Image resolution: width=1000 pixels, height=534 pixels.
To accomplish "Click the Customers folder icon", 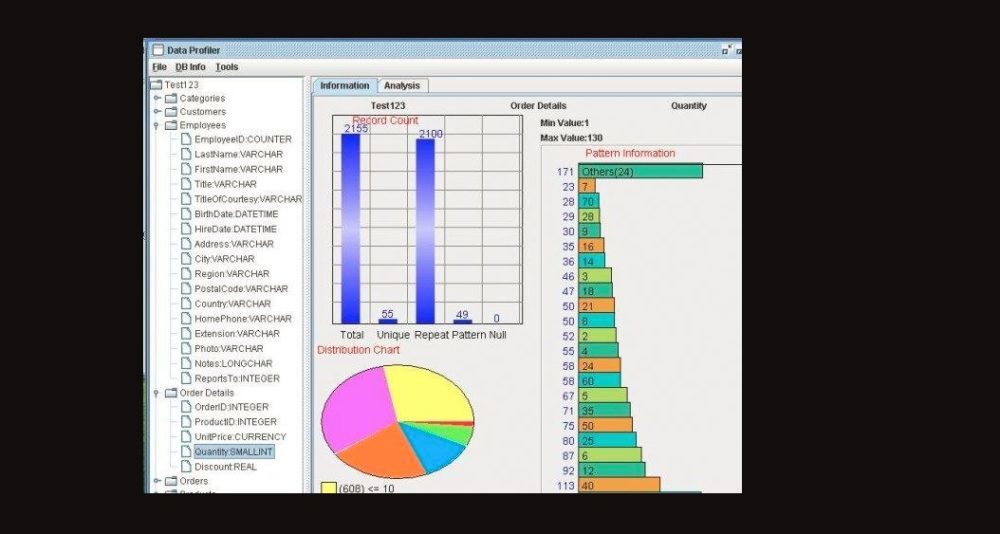I will (x=171, y=112).
